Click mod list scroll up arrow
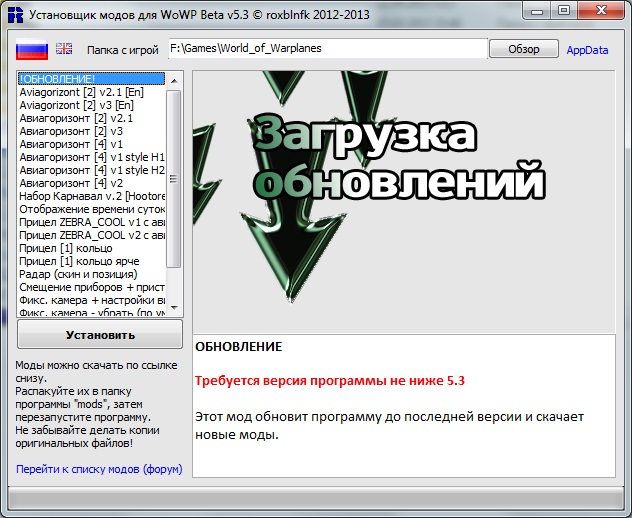632x518 pixels. pos(174,81)
